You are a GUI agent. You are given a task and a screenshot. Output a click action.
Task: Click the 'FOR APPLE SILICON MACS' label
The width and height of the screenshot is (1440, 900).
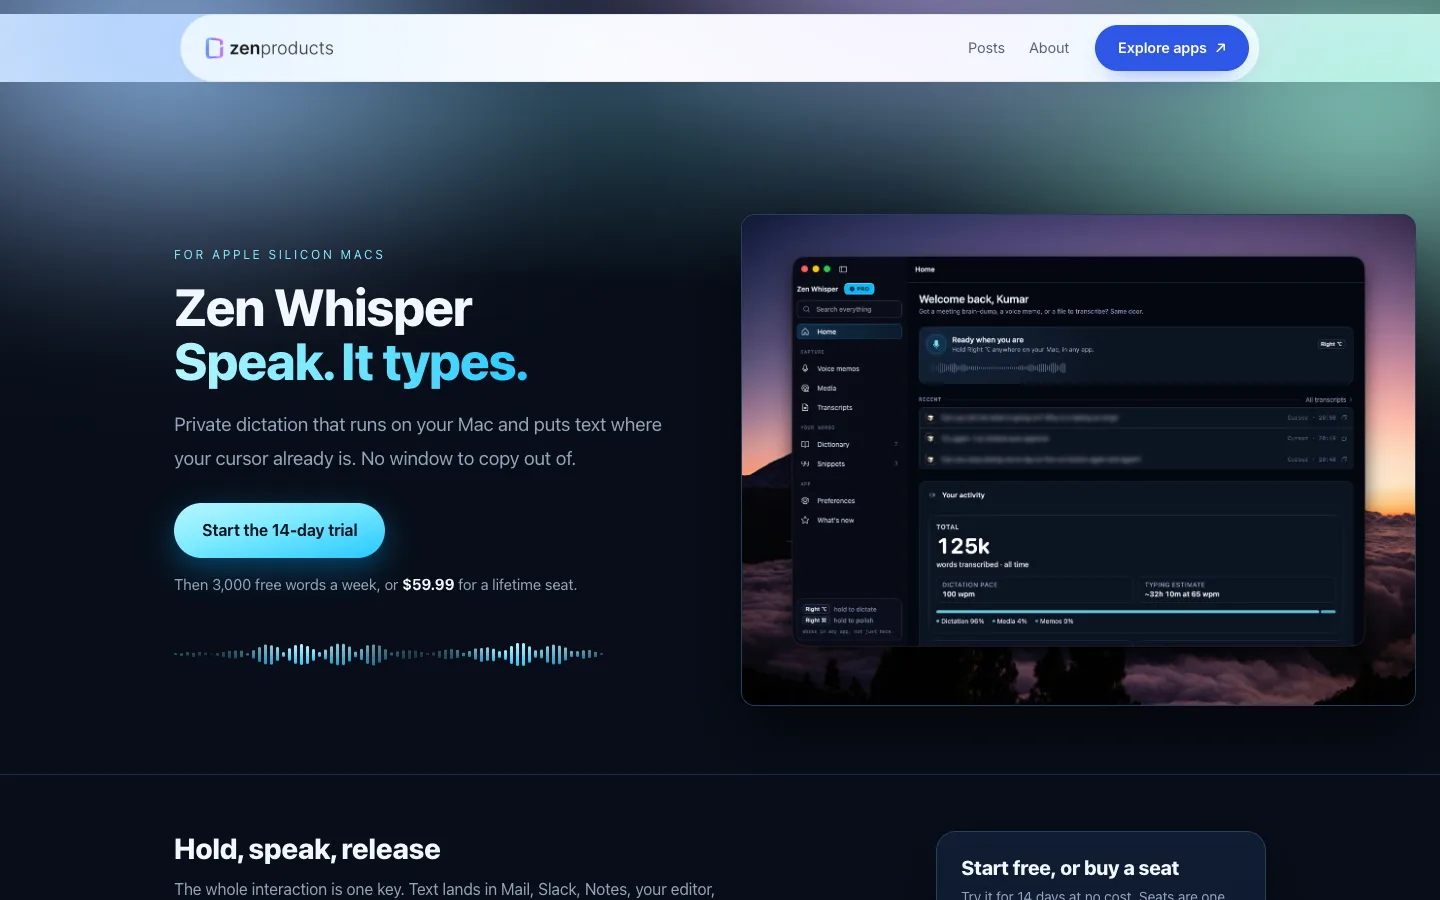279,255
